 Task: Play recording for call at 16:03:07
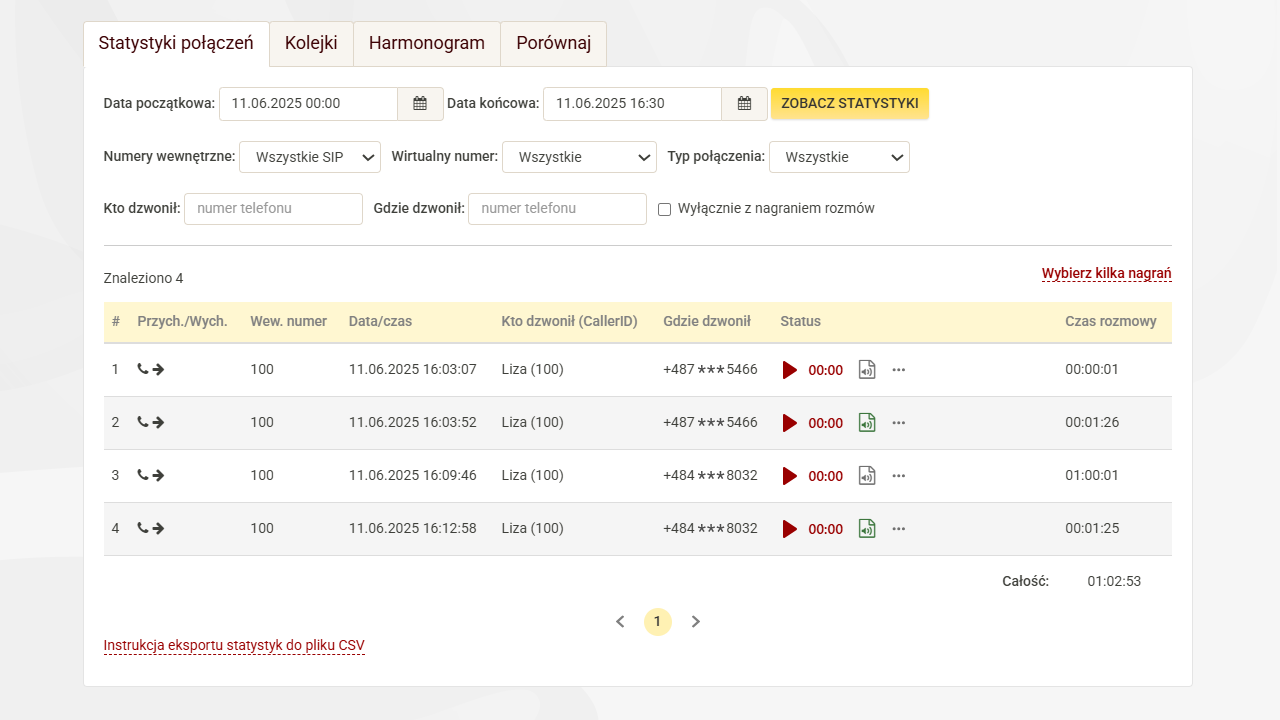point(790,370)
